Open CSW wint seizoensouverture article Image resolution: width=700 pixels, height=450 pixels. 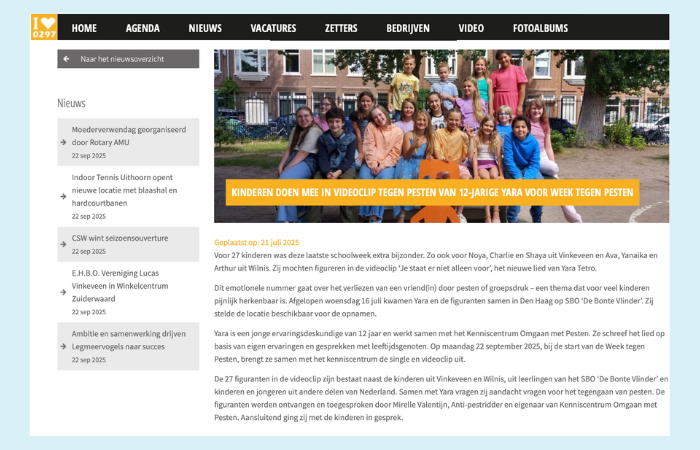coord(120,238)
